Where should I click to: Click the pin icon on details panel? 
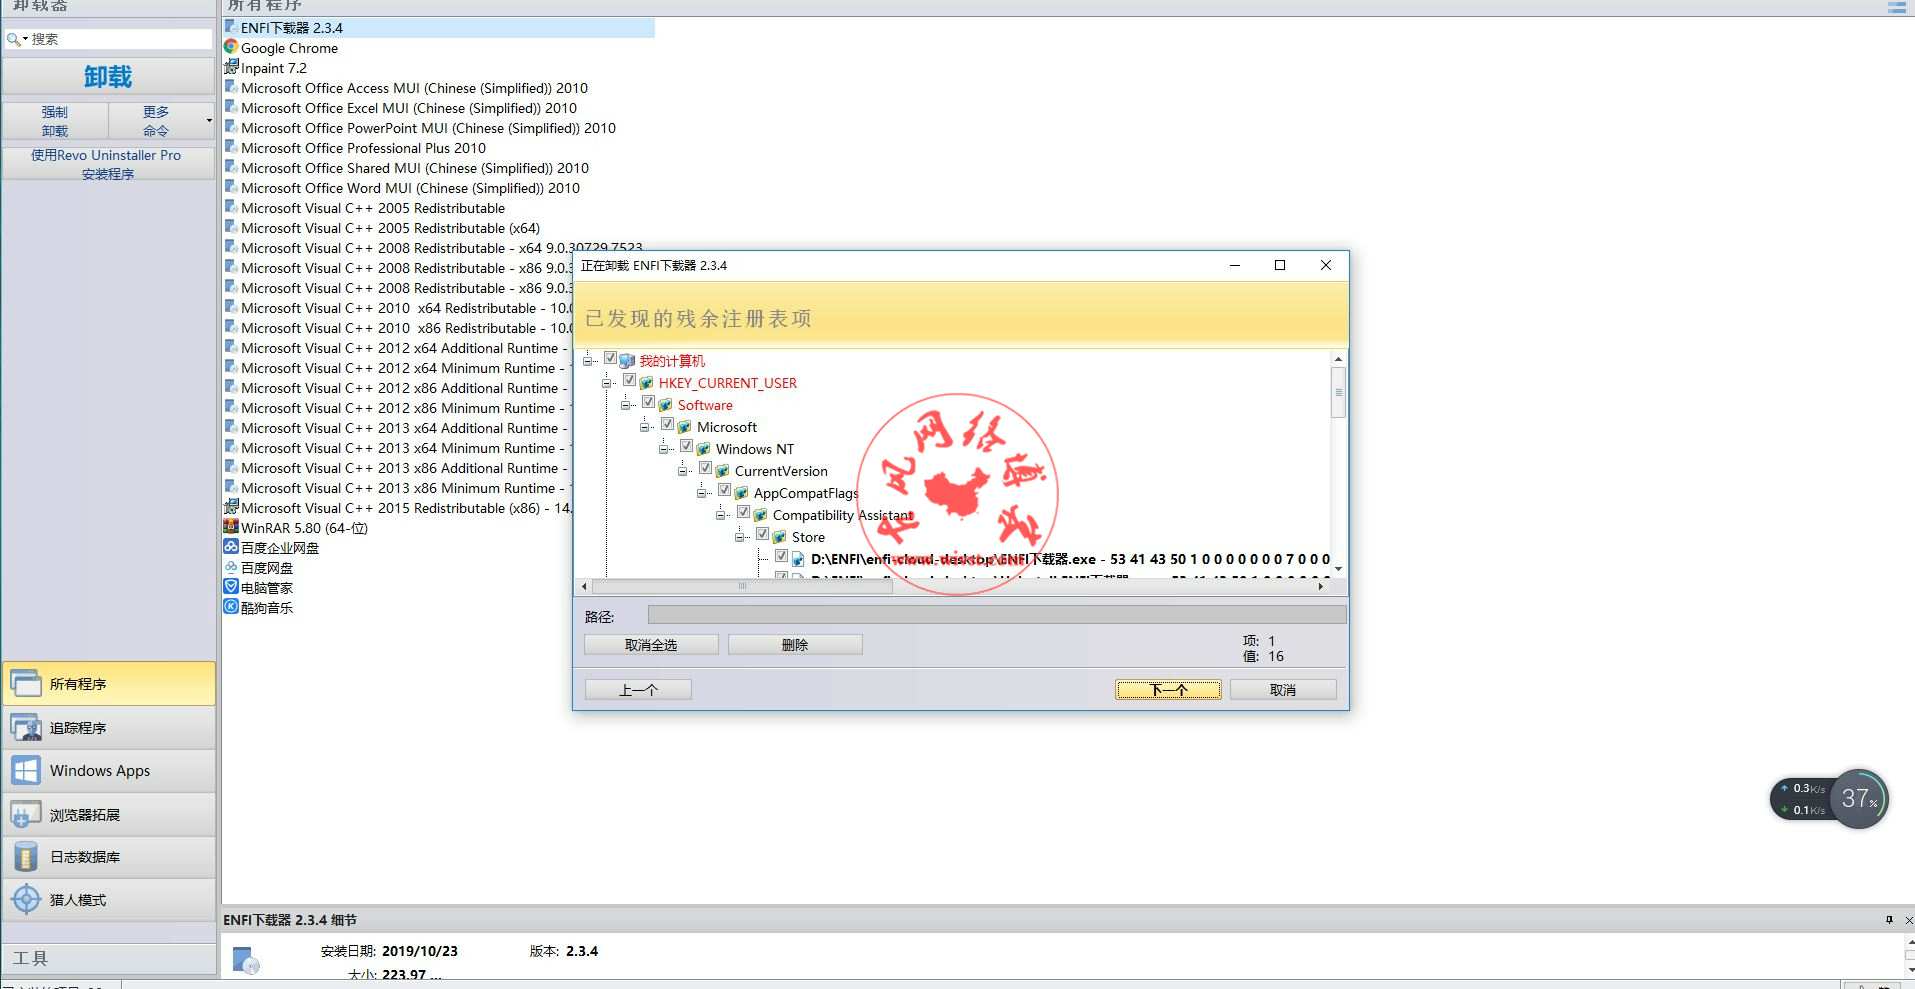[1889, 920]
